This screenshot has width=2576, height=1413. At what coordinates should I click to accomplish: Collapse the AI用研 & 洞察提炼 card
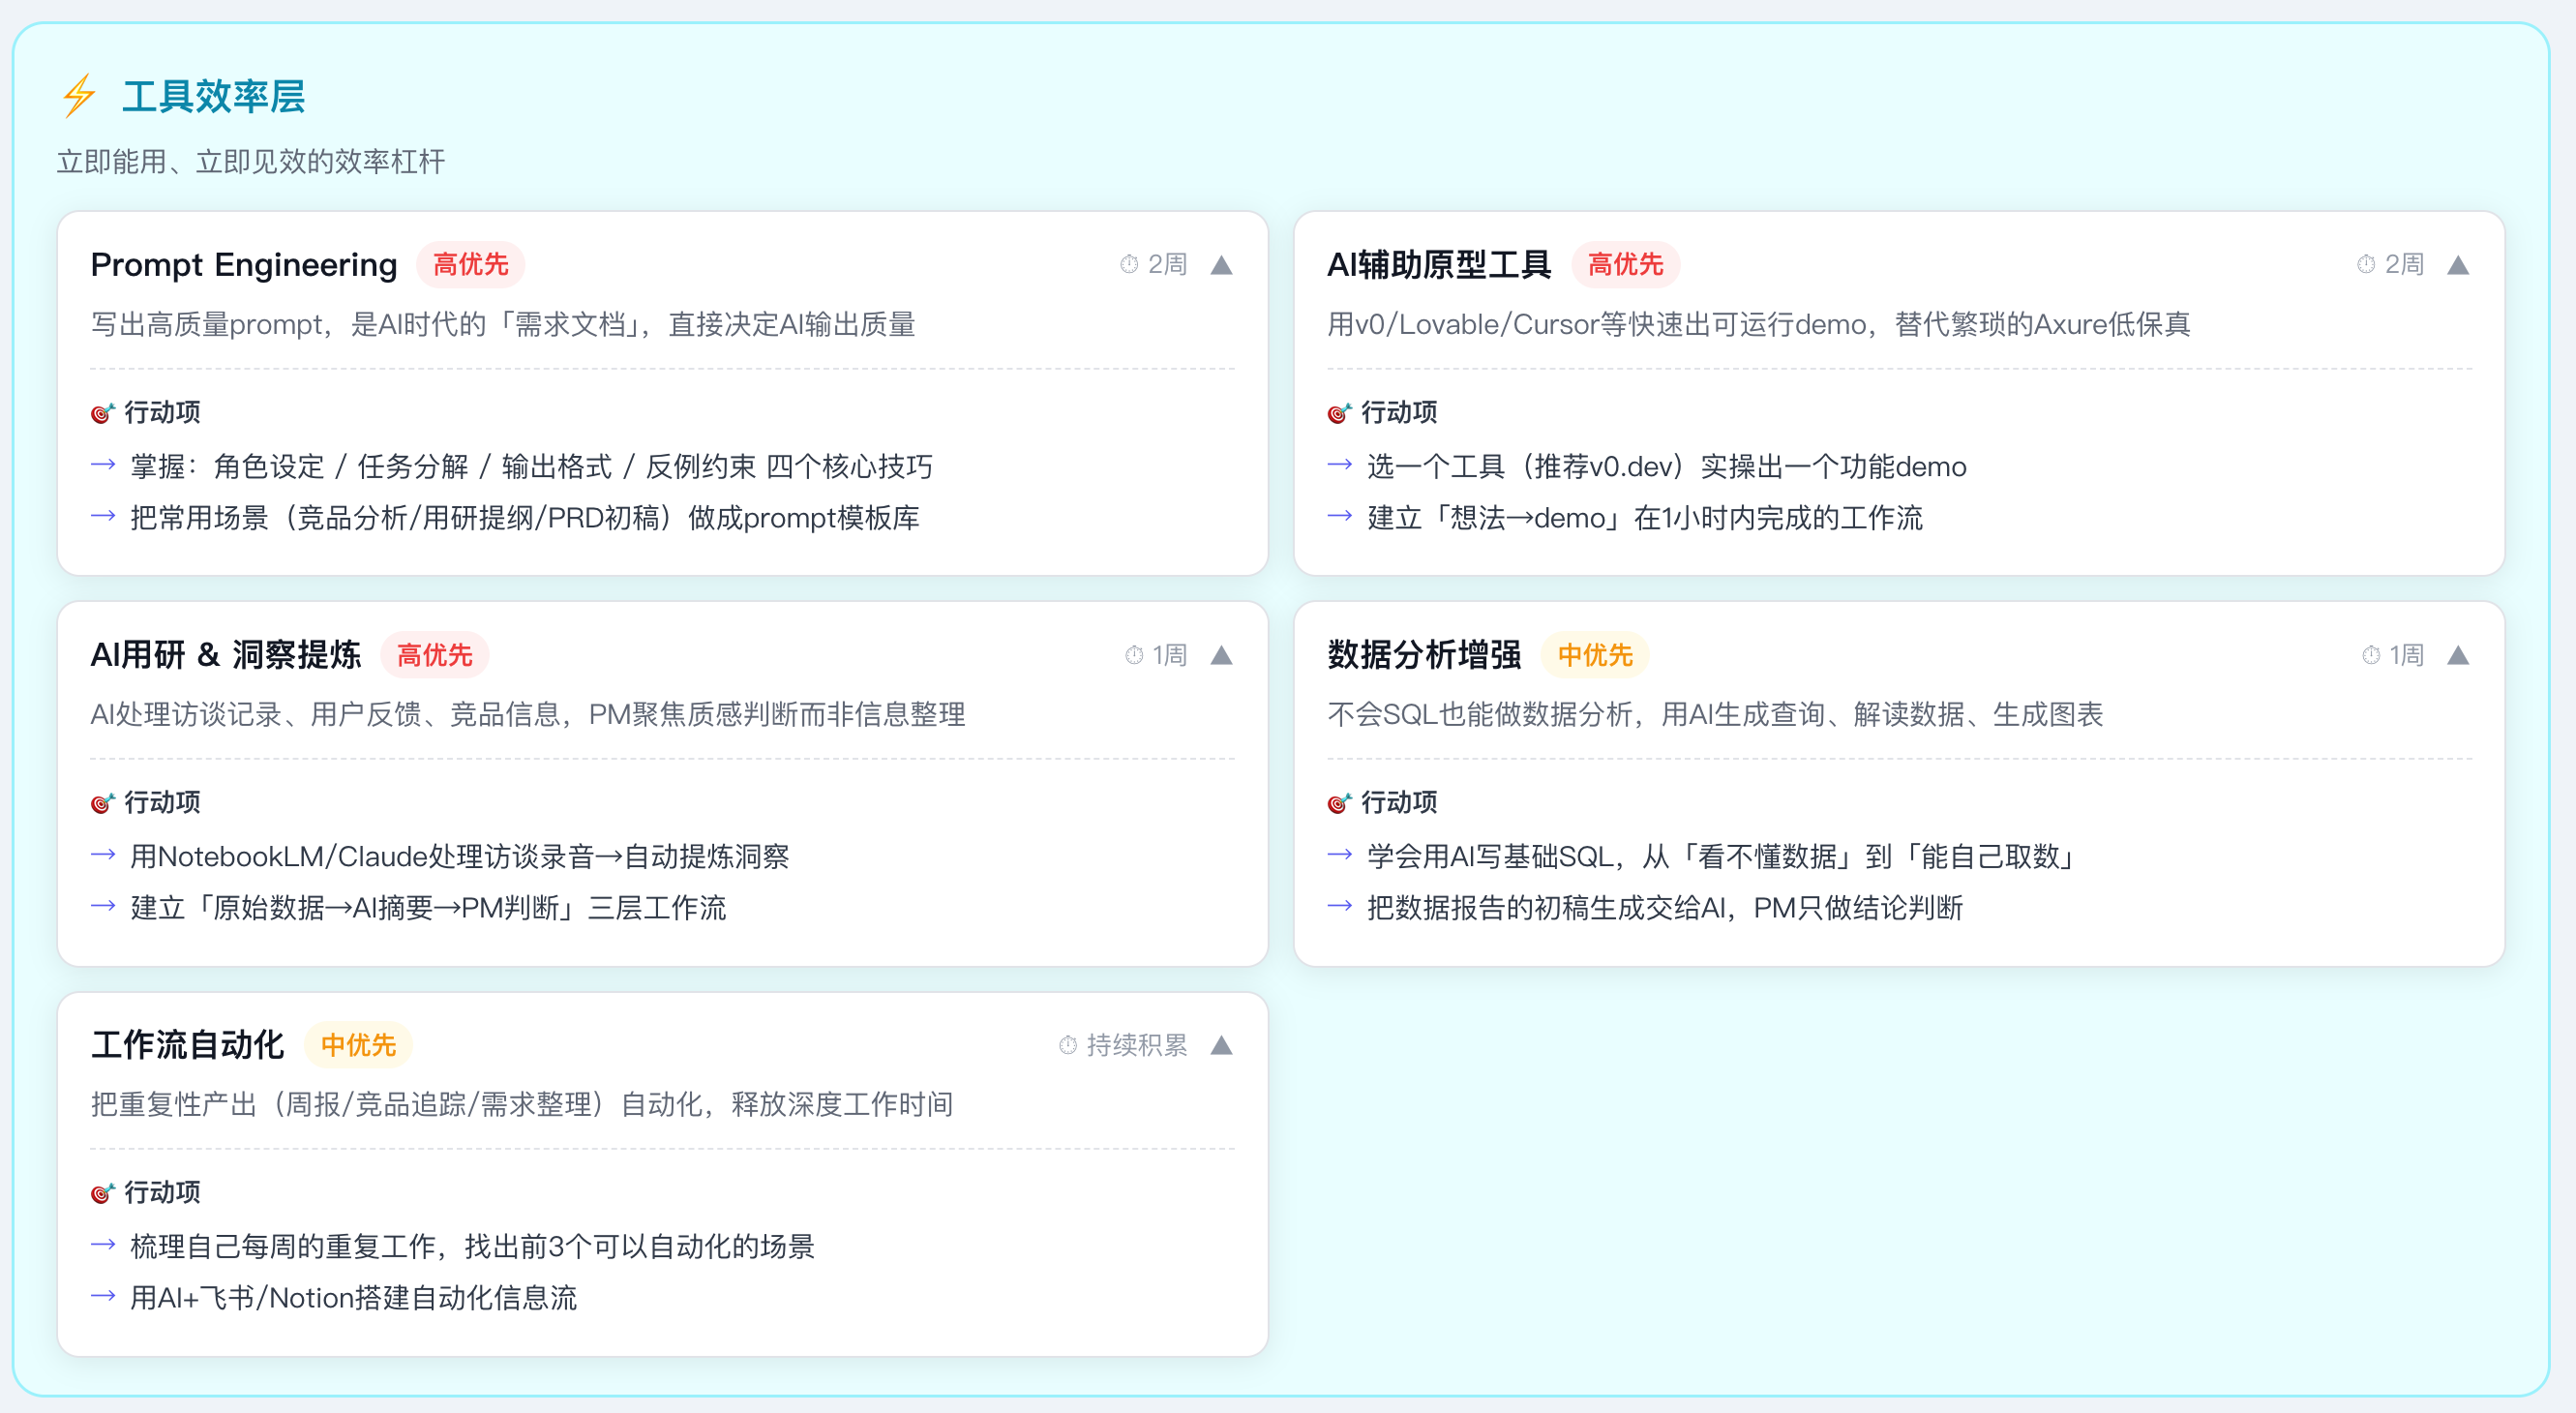1221,655
